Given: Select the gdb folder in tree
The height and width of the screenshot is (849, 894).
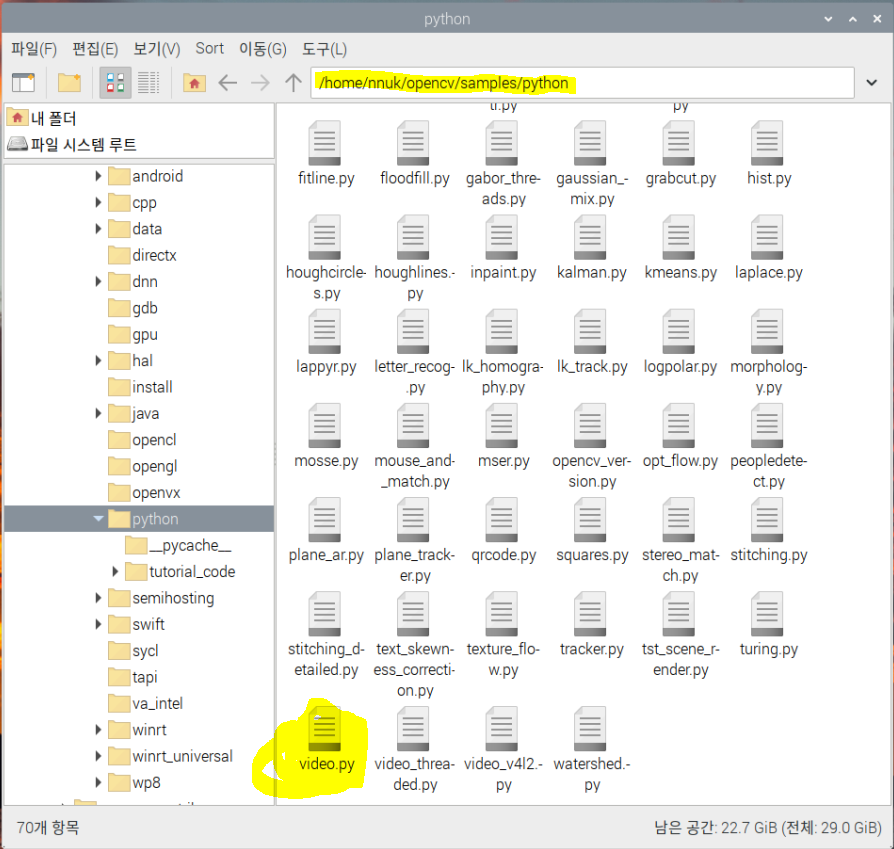Looking at the screenshot, I should pos(133,308).
